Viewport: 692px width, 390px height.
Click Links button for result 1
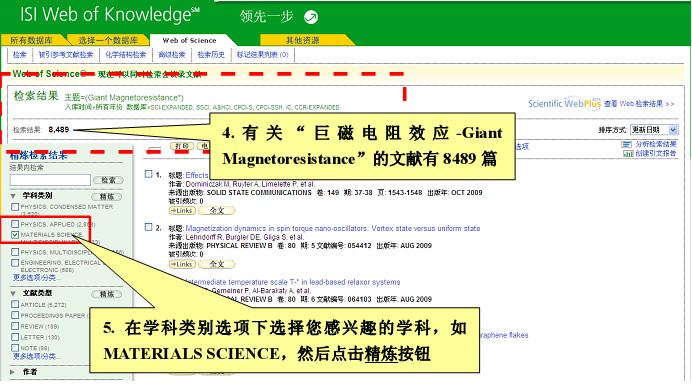click(x=182, y=210)
